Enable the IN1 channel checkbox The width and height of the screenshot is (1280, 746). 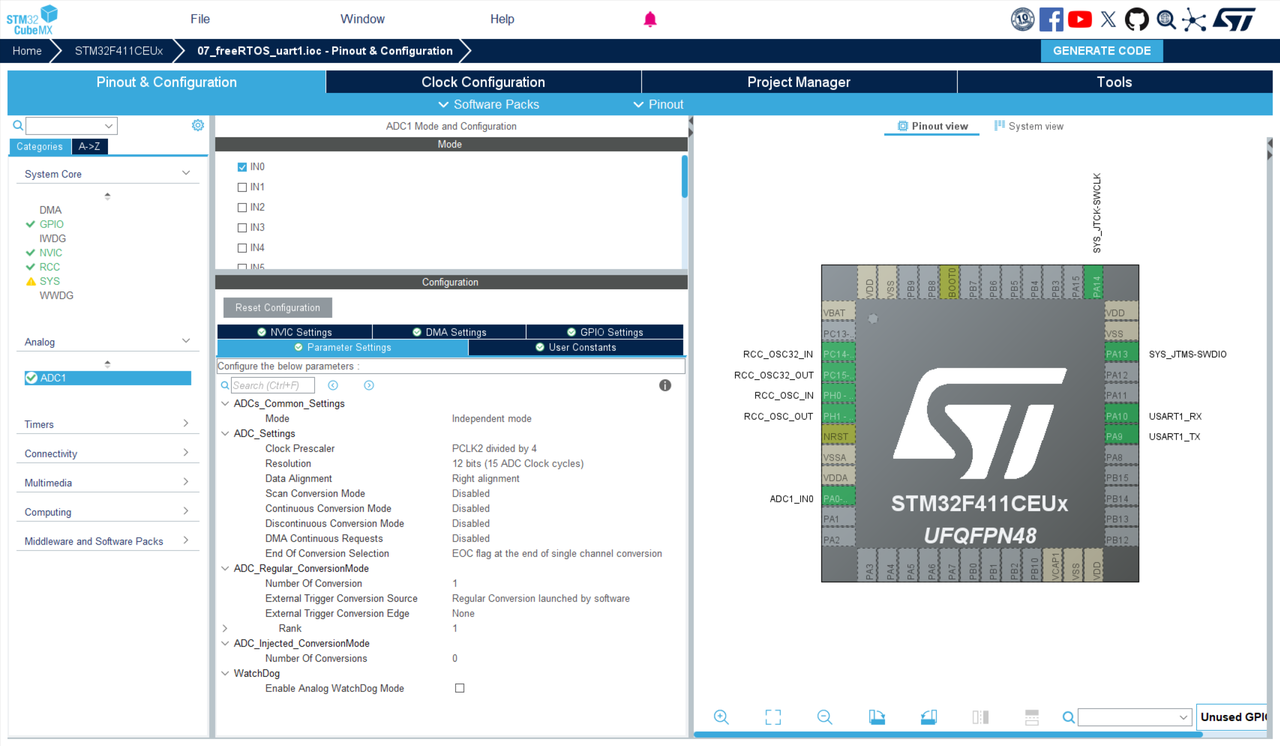tap(242, 187)
